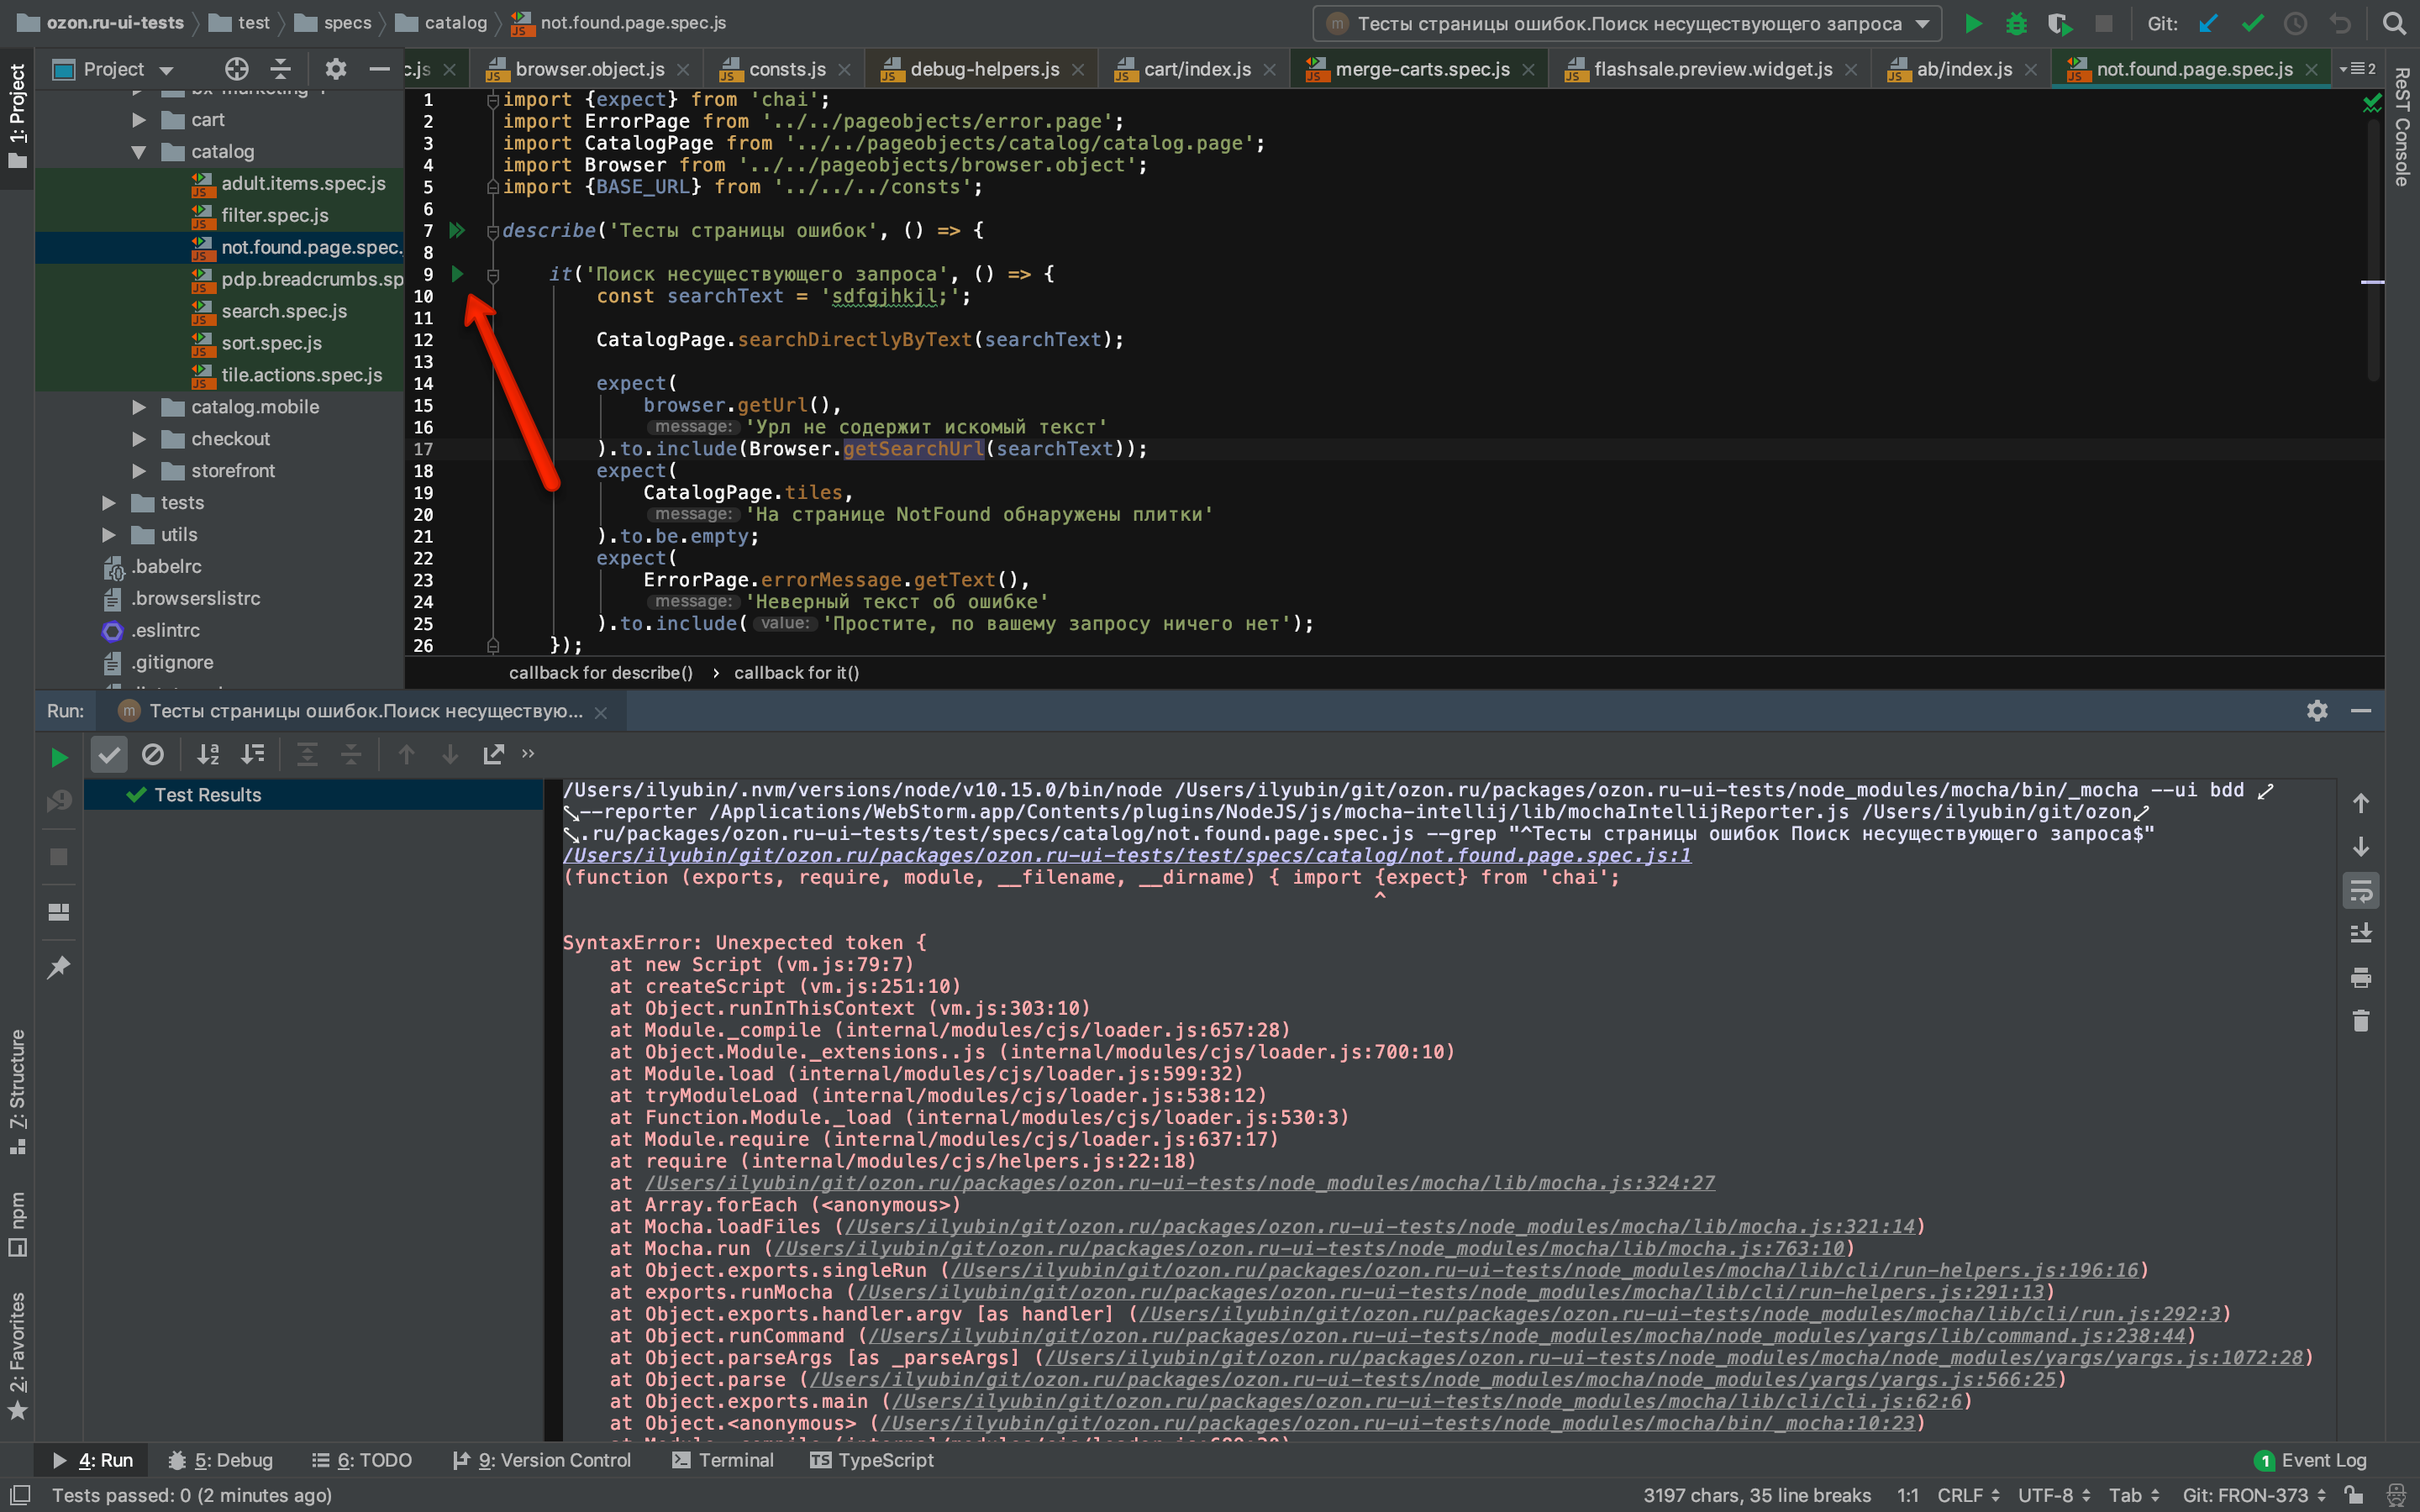Open Git branch FRON-373 widget

[x=2255, y=1495]
